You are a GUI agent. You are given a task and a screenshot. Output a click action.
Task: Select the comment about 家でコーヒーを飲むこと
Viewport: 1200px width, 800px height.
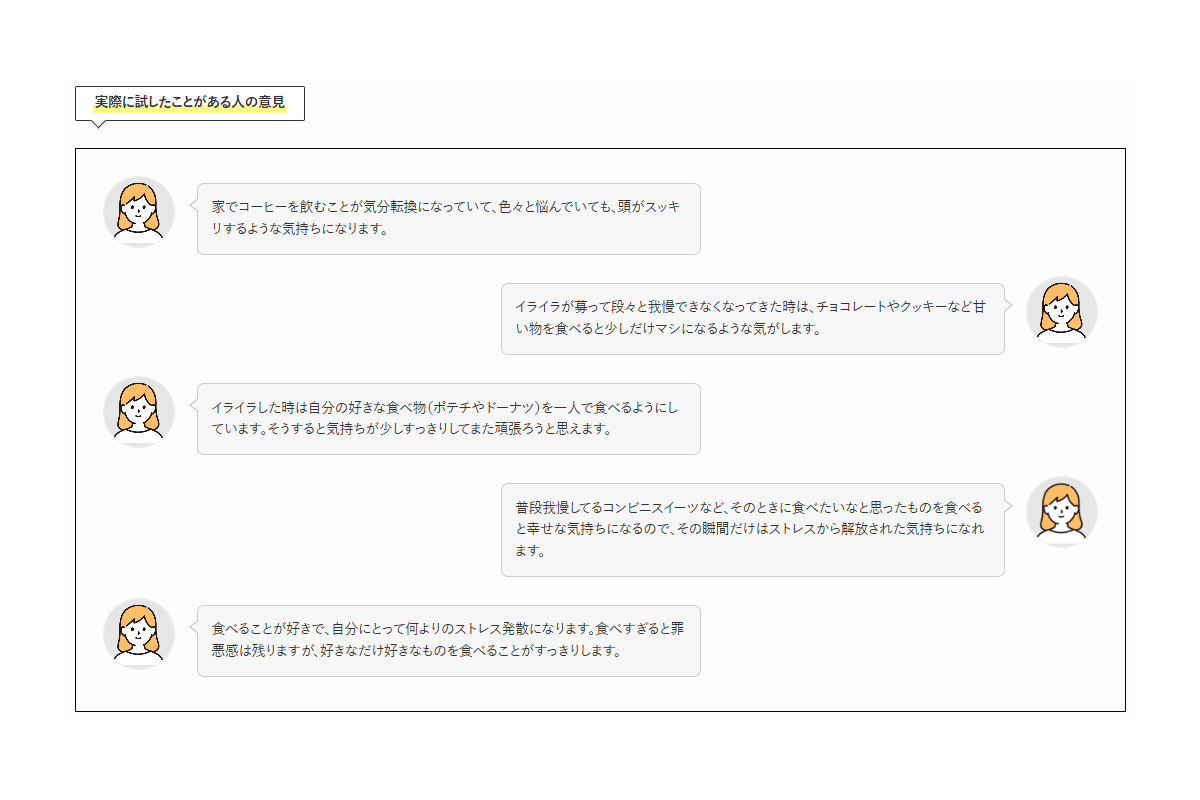pyautogui.click(x=449, y=219)
